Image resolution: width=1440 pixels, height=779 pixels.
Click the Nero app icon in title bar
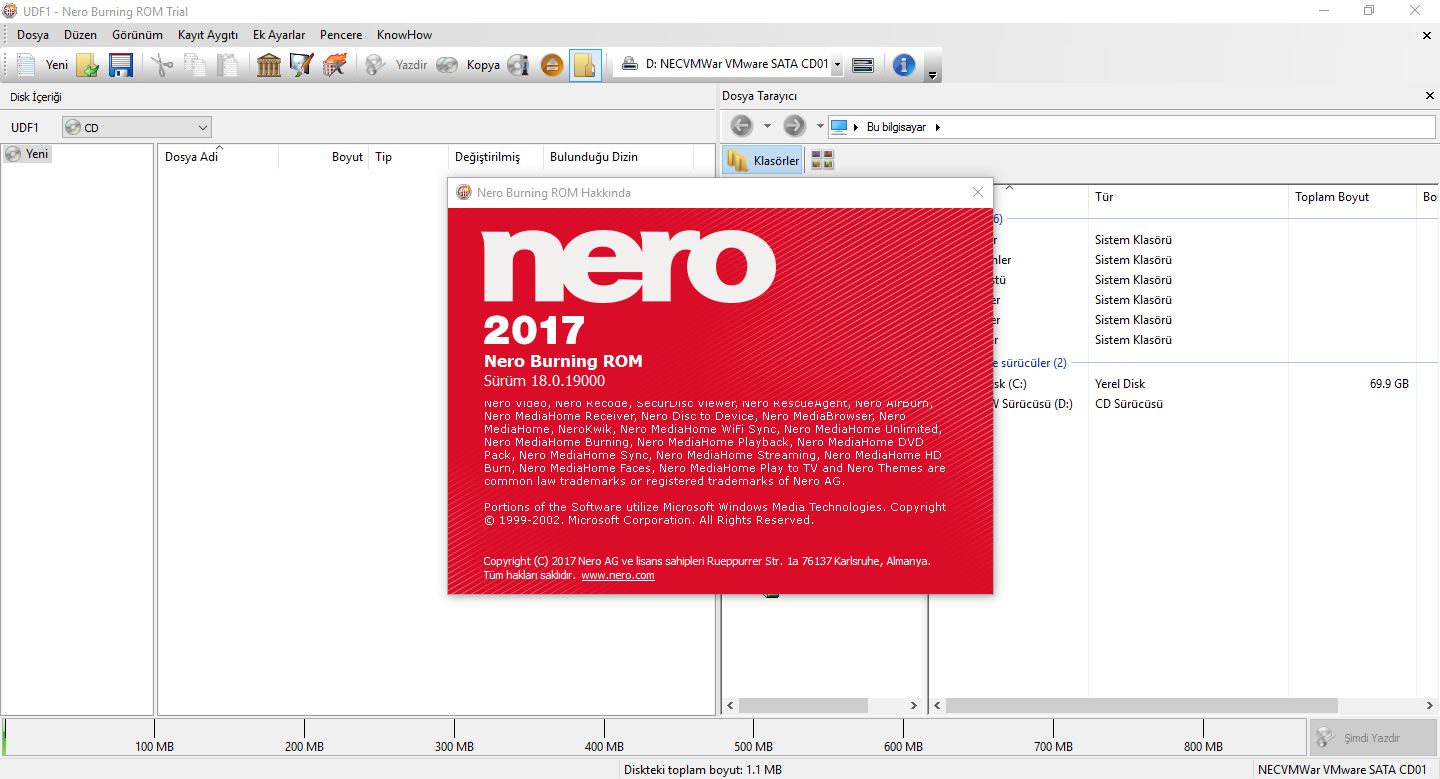click(10, 11)
